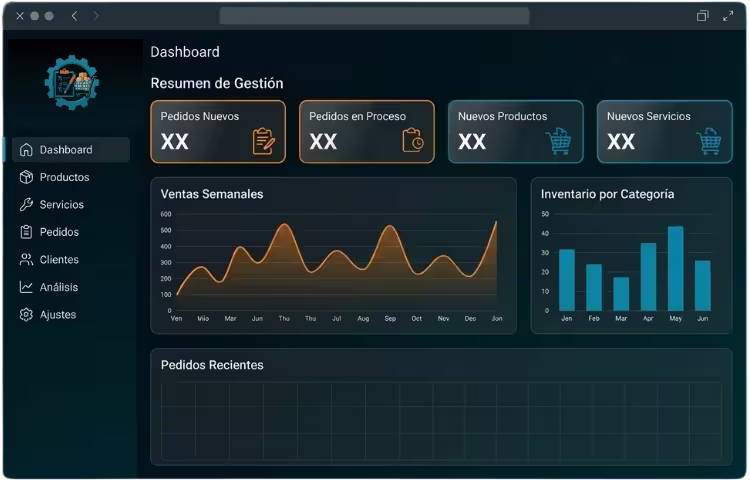This screenshot has width=750, height=480.
Task: Click the cart icon in Nuevos Servicios
Action: click(x=708, y=142)
